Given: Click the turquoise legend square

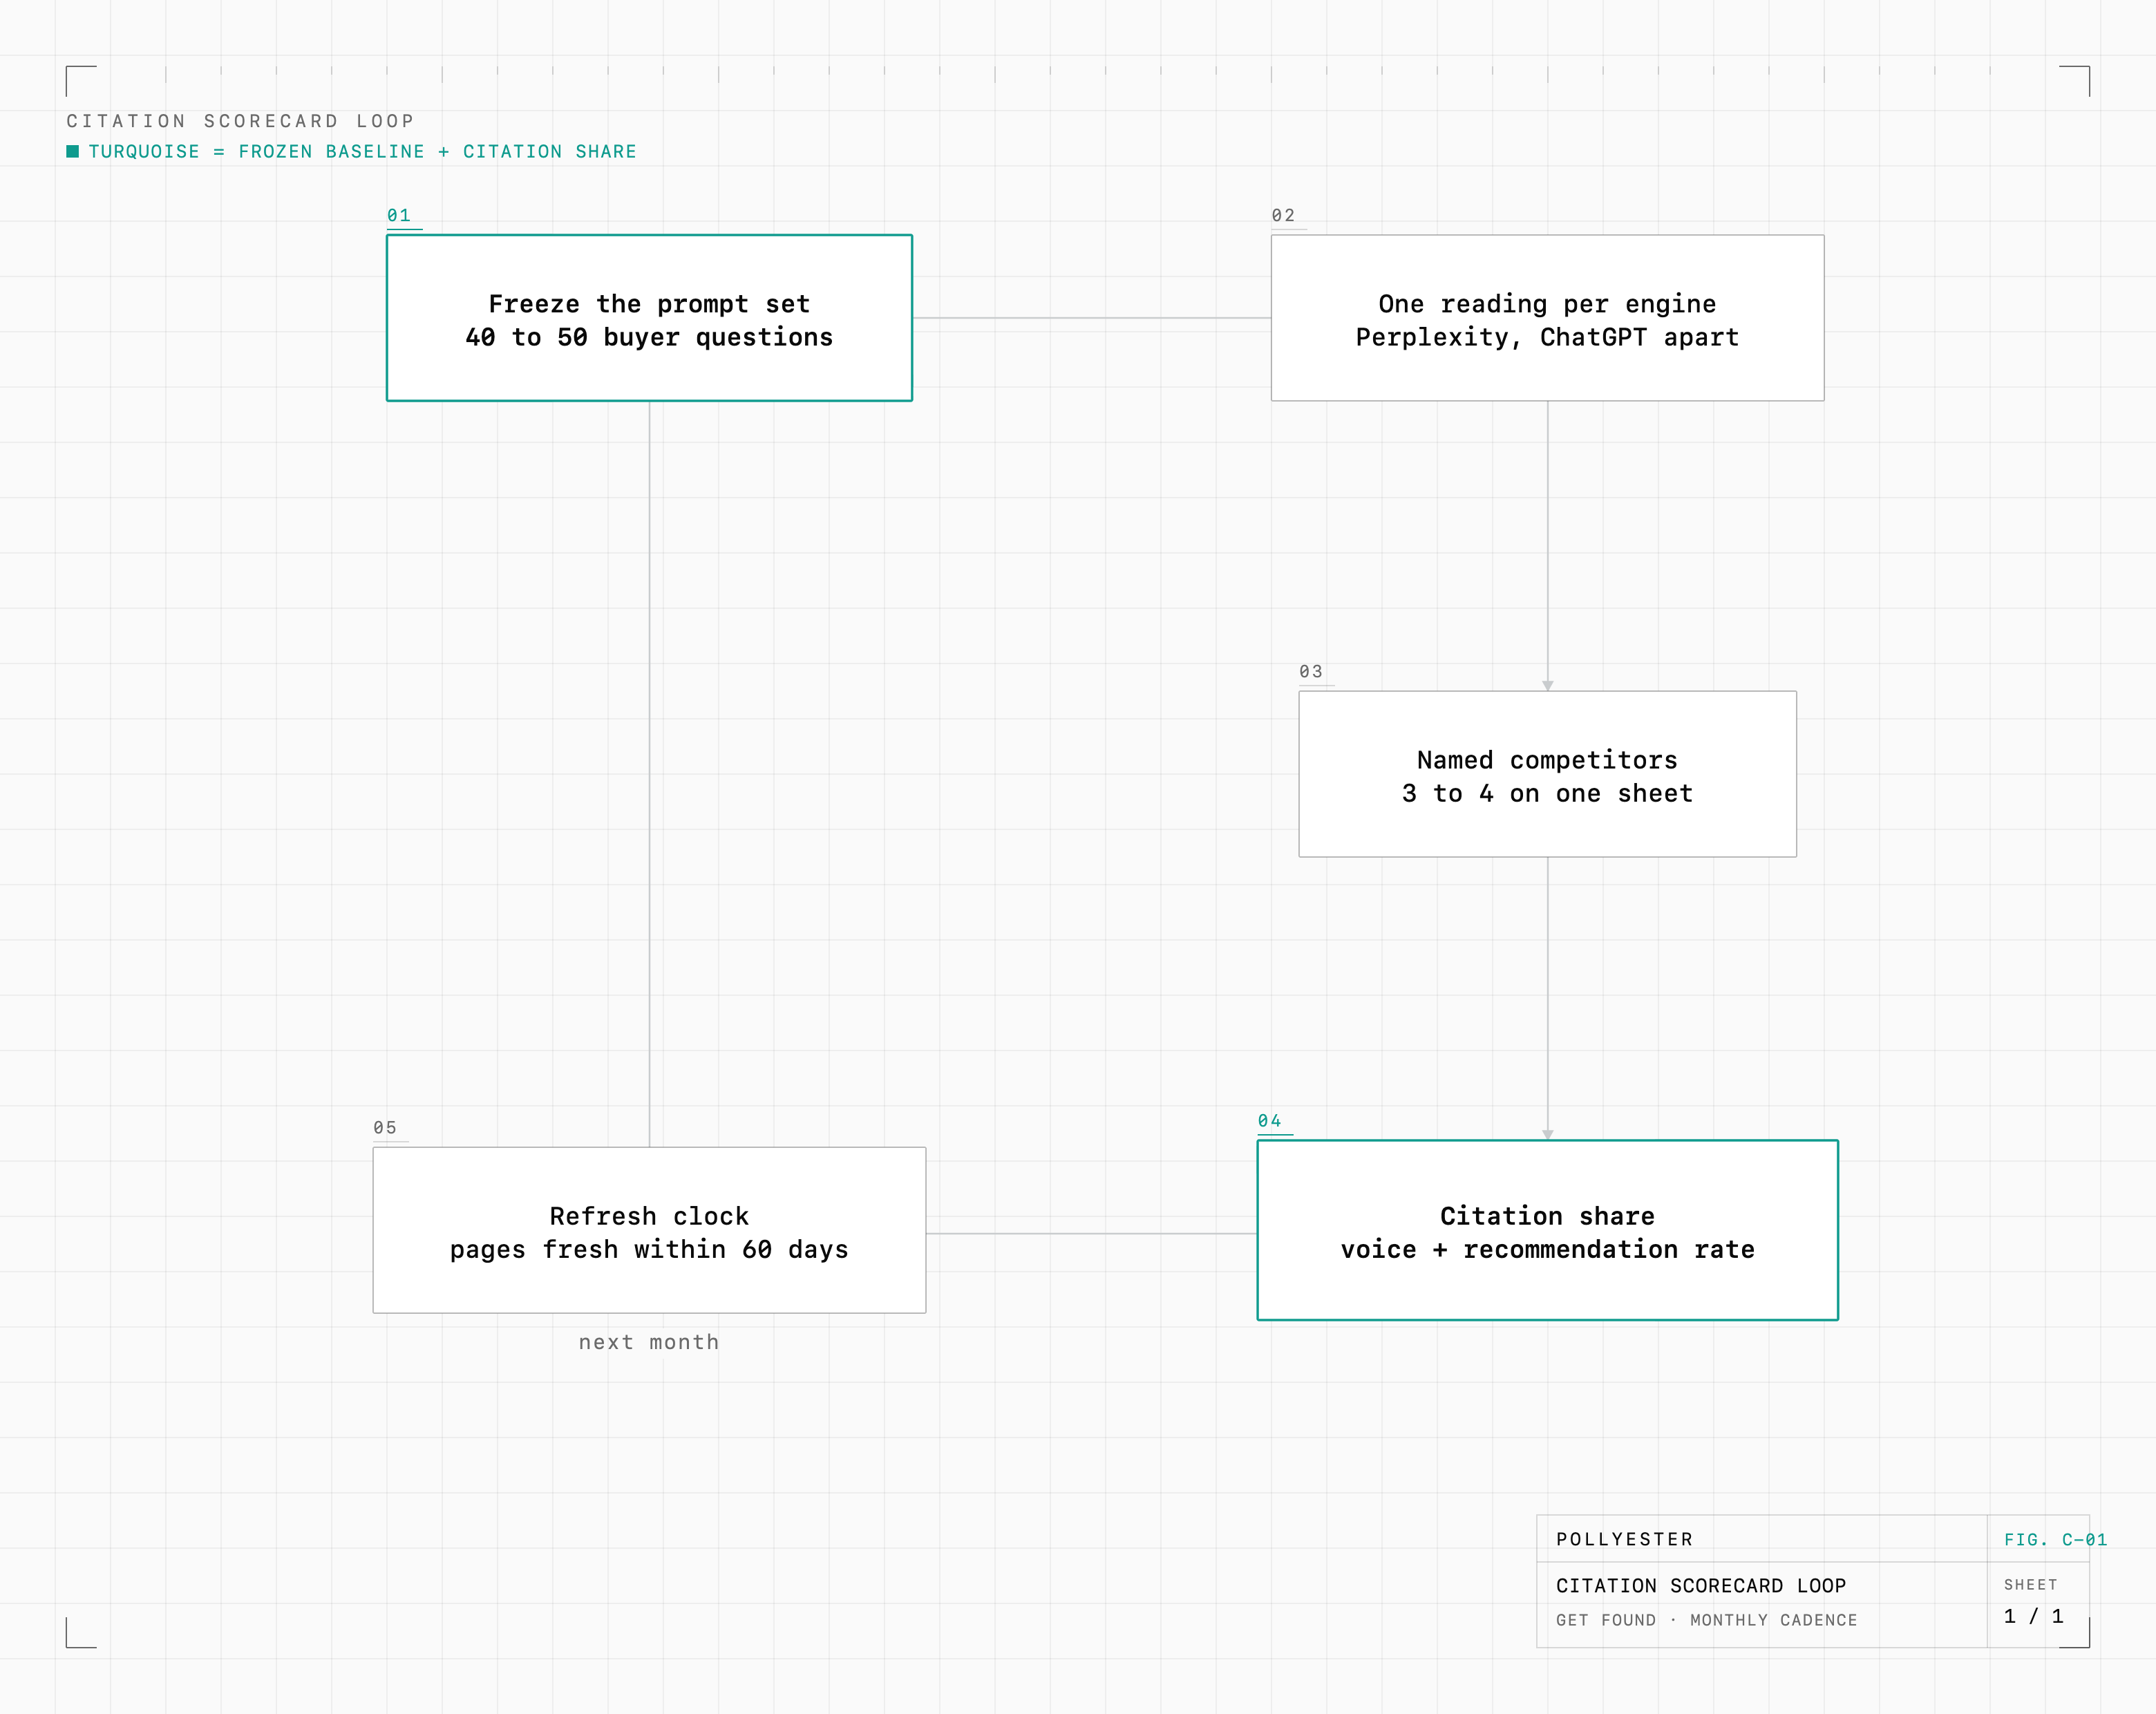Looking at the screenshot, I should pos(72,152).
